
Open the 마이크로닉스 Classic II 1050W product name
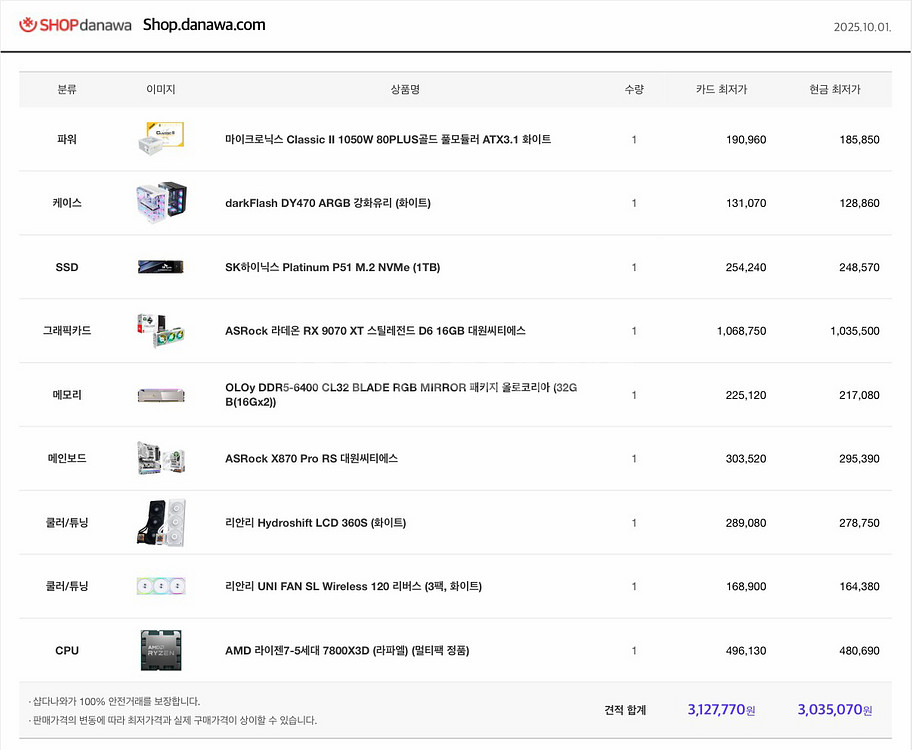388,139
